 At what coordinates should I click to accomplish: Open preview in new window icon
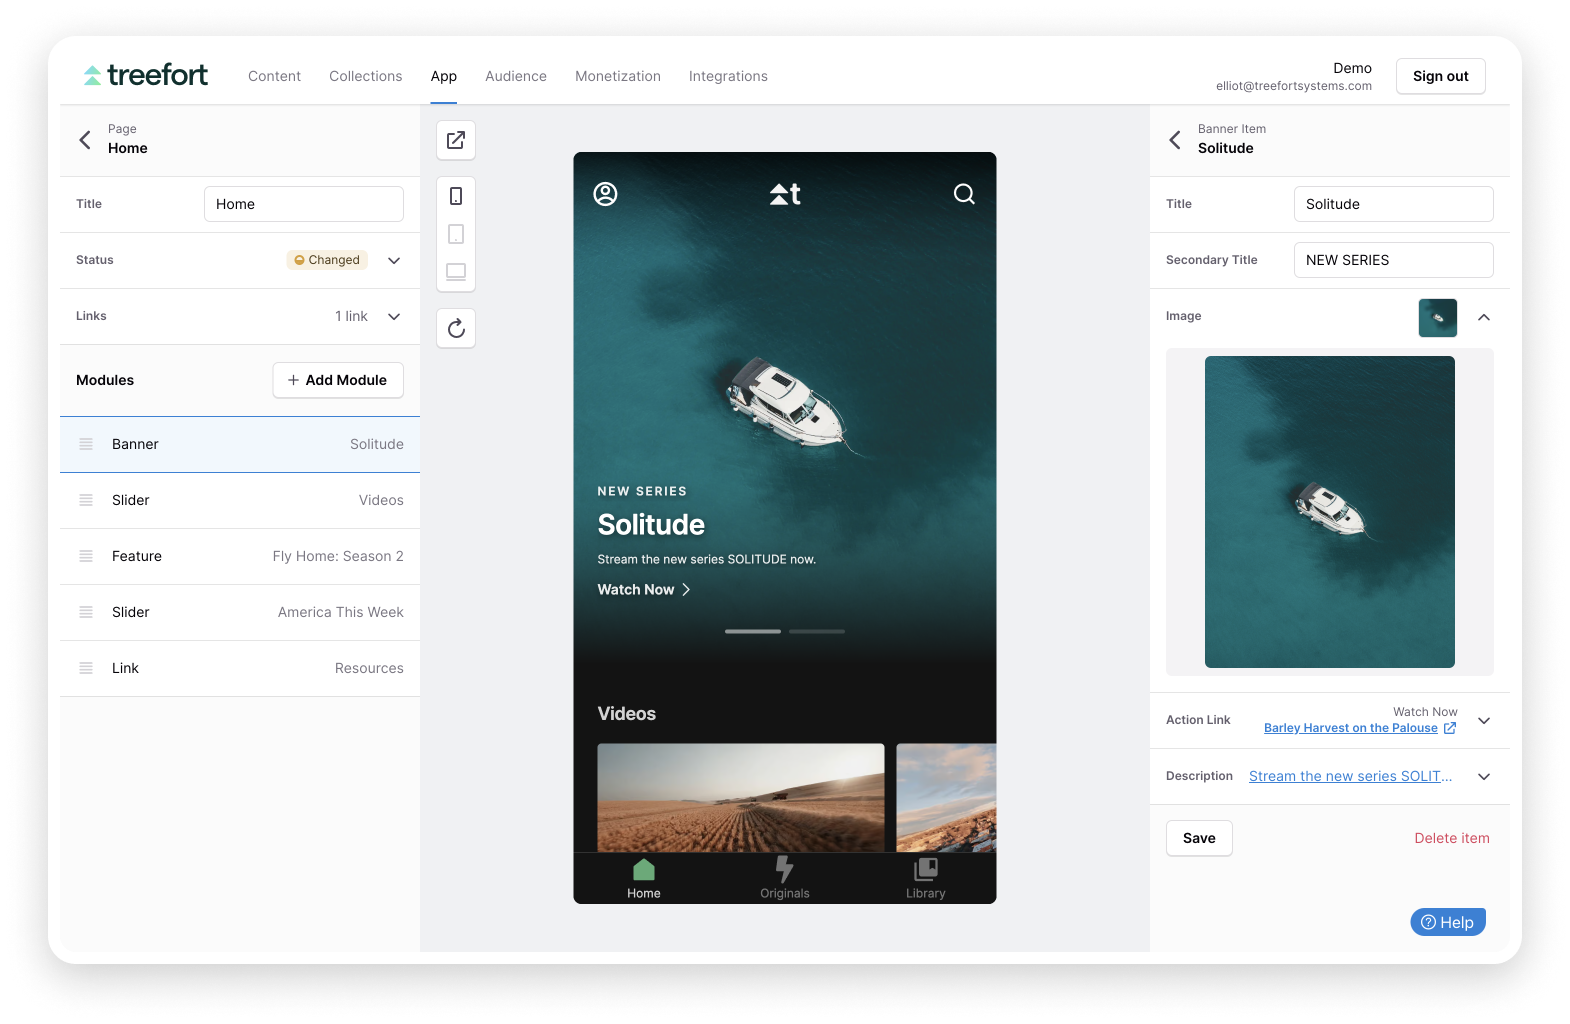pyautogui.click(x=456, y=140)
